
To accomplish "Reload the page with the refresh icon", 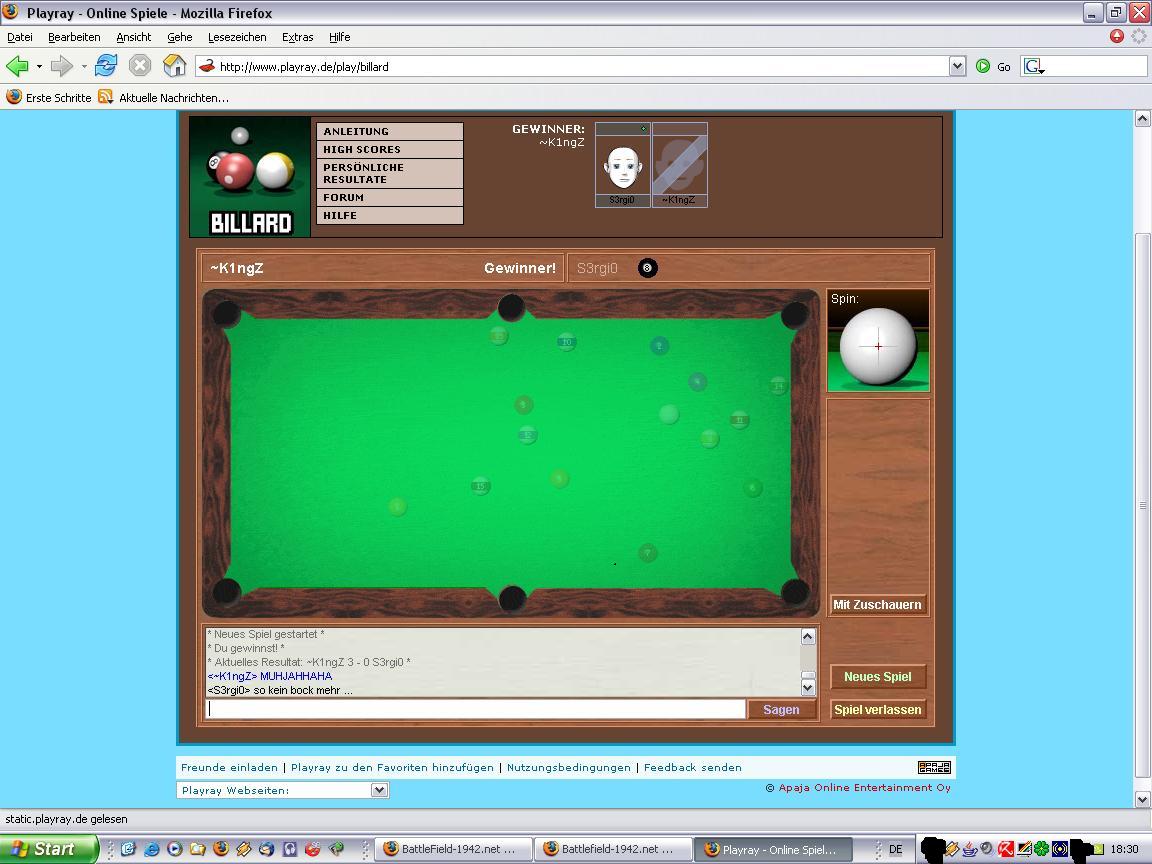I will click(x=106, y=65).
